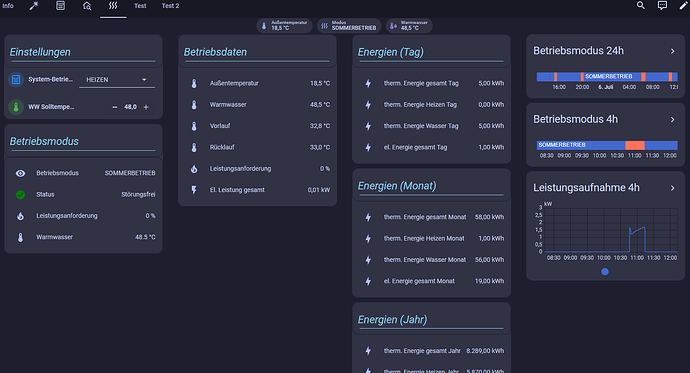Viewport: 690px width, 373px height.
Task: Click the Warmwasser 48,5 °C chip
Action: (x=409, y=26)
